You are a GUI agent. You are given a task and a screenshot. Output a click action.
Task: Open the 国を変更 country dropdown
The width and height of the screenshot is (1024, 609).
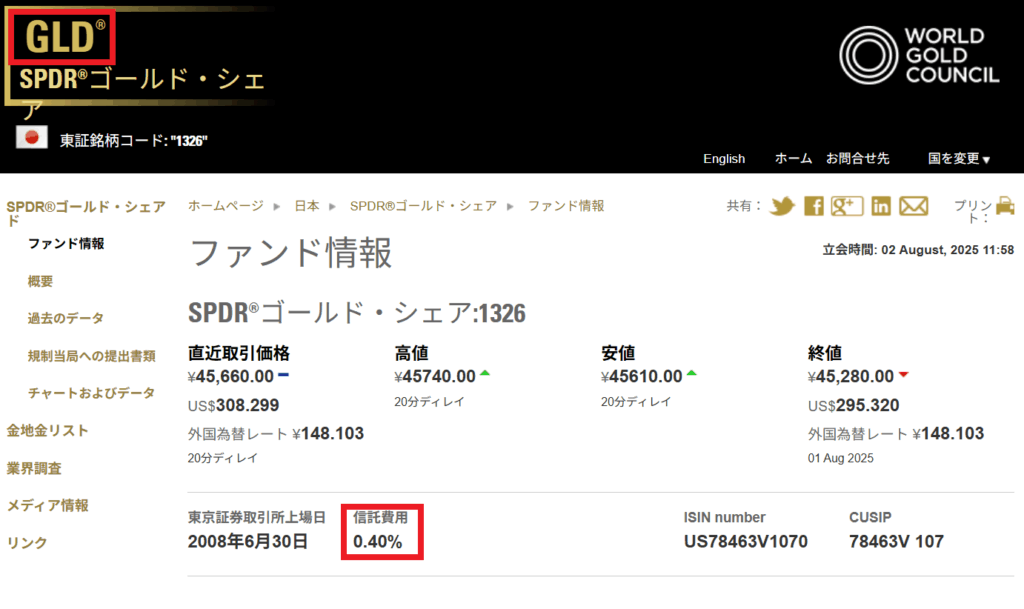[x=958, y=159]
